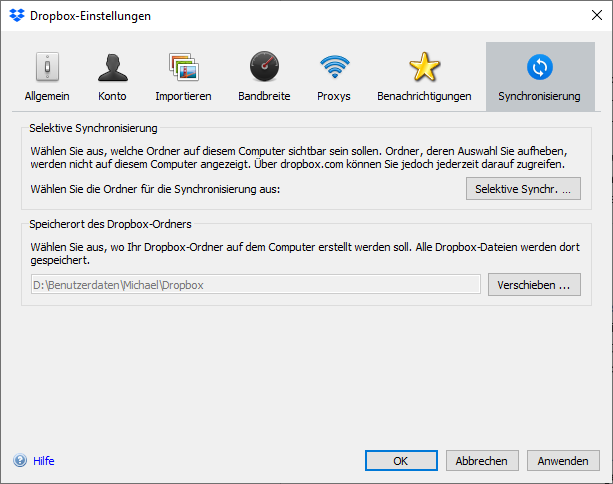Open the Allgemein light-switch icon
The image size is (613, 484).
click(47, 67)
